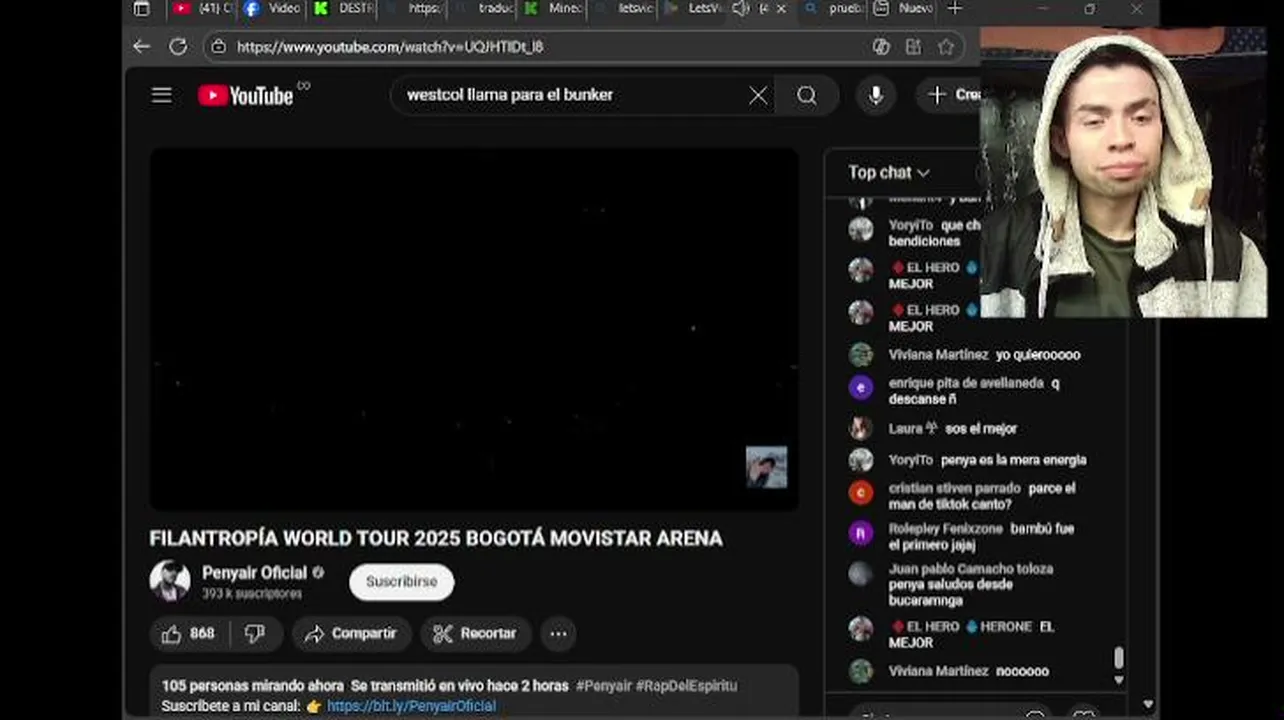Click enrique pita de avellaneda's avatar
The height and width of the screenshot is (720, 1284).
tap(861, 387)
